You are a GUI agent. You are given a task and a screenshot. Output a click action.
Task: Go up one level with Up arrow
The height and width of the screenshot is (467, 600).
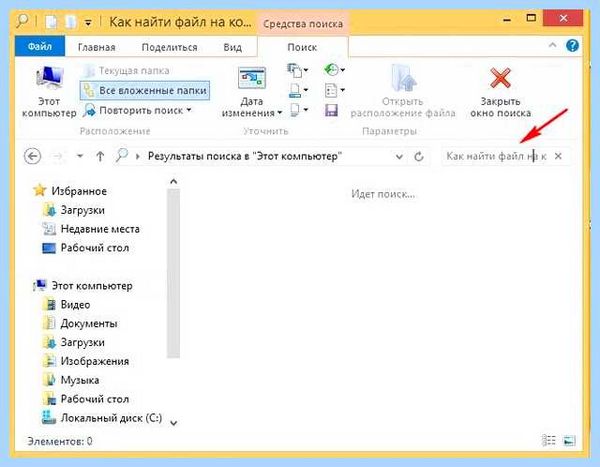click(x=100, y=156)
